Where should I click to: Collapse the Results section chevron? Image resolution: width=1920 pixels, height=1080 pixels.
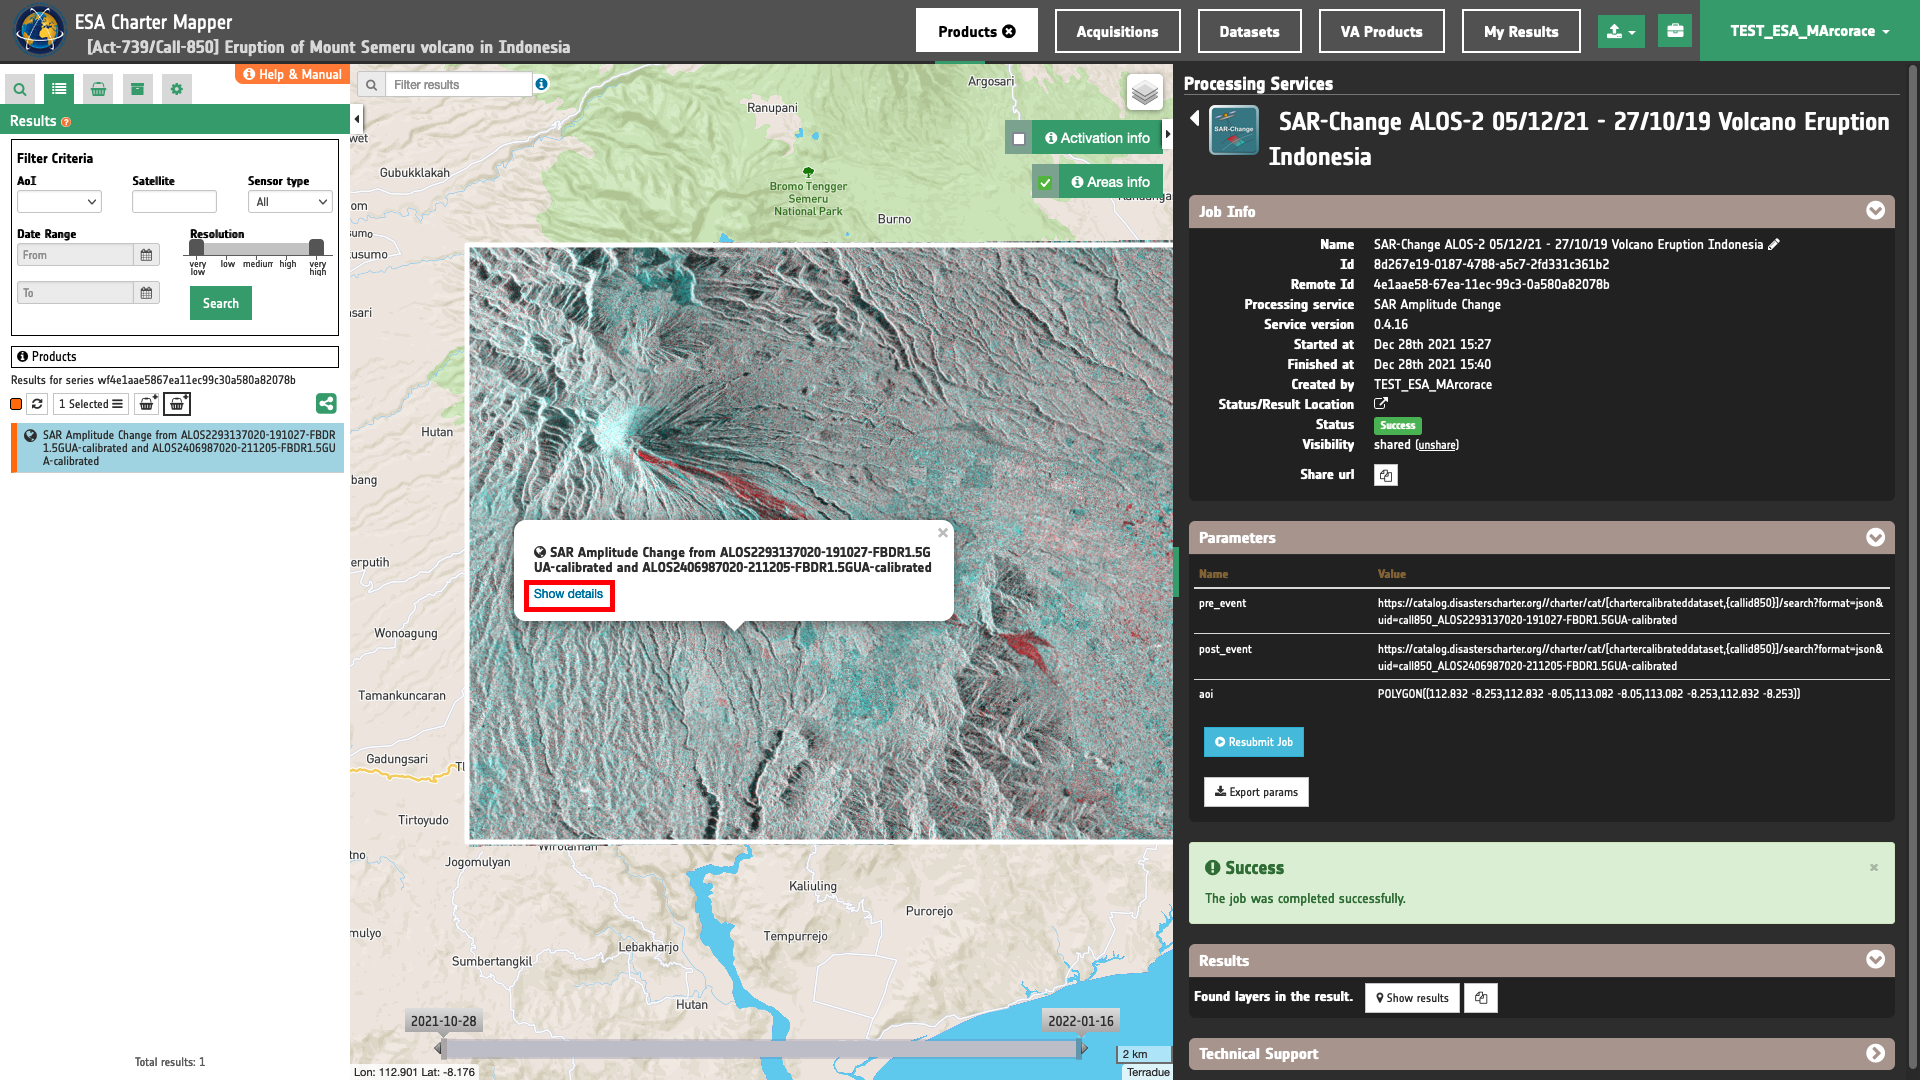pyautogui.click(x=1875, y=960)
